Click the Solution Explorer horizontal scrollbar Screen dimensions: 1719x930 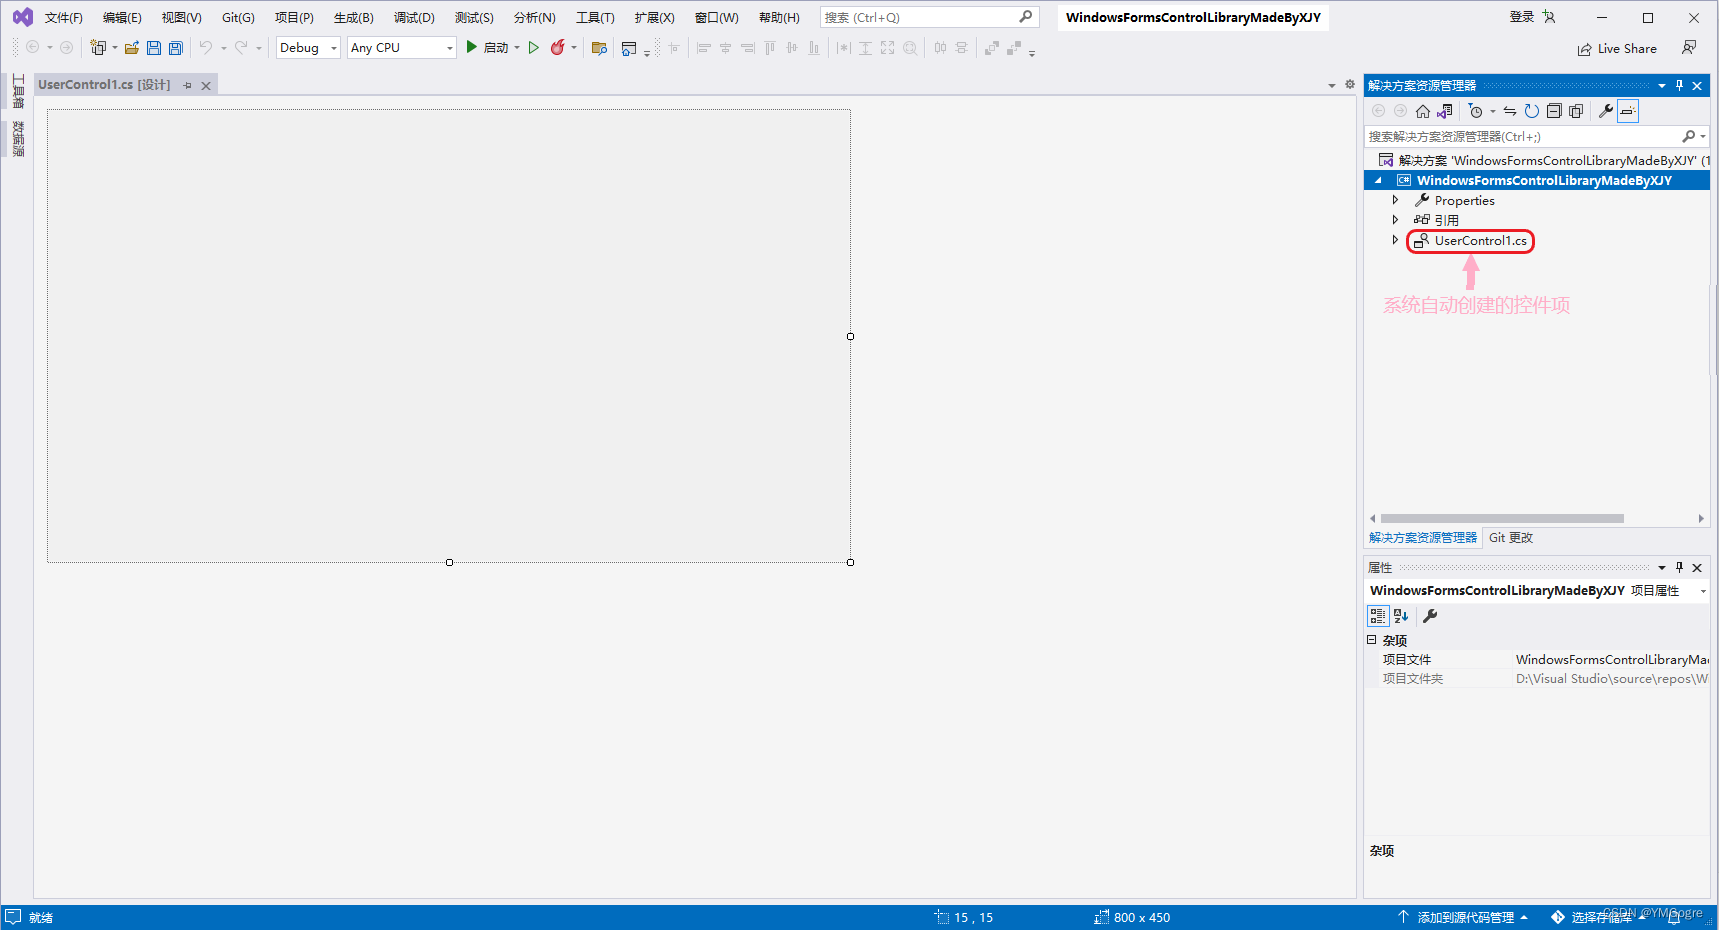[x=1502, y=518]
